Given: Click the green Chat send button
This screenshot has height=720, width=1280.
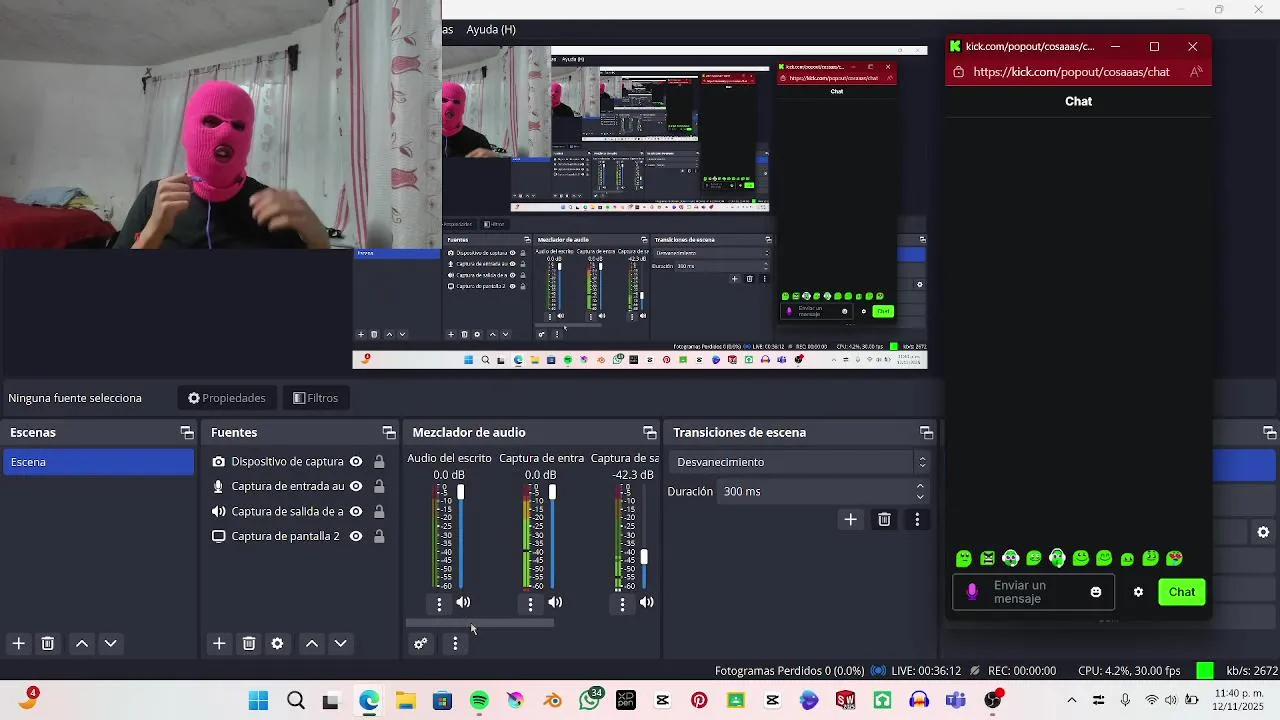Looking at the screenshot, I should pos(1182,592).
